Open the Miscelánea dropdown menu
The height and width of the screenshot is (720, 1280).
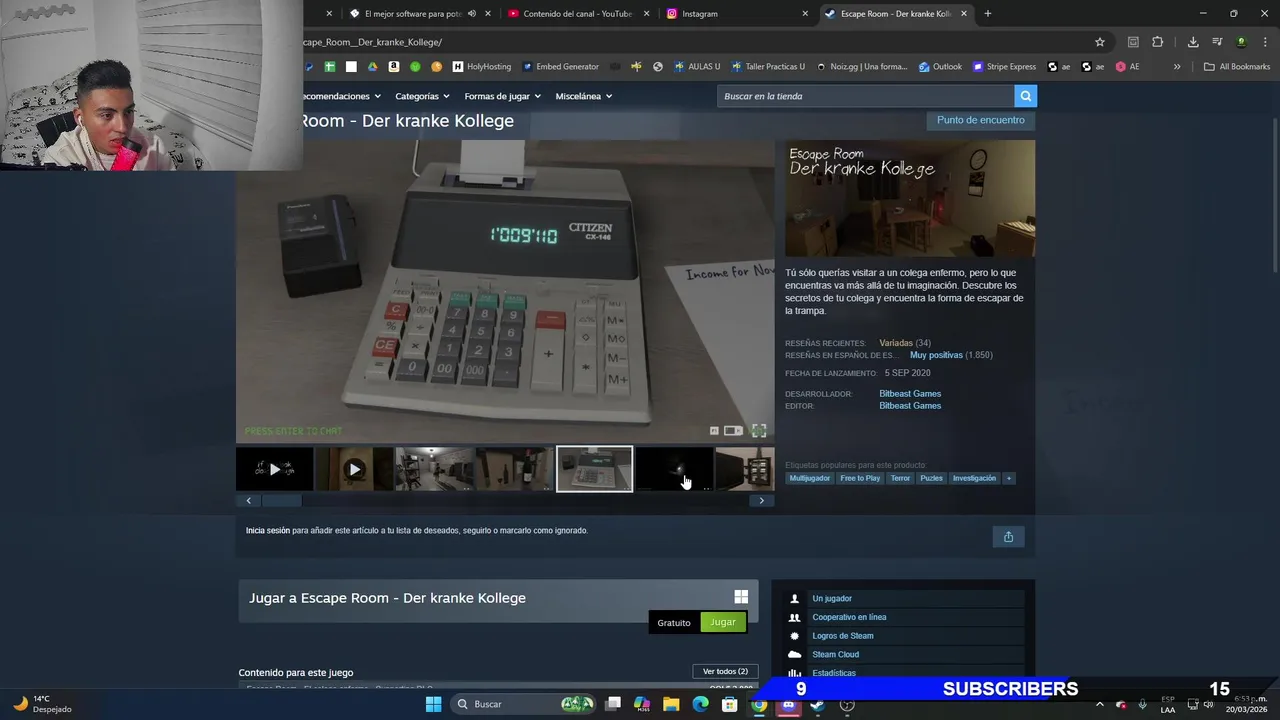583,96
